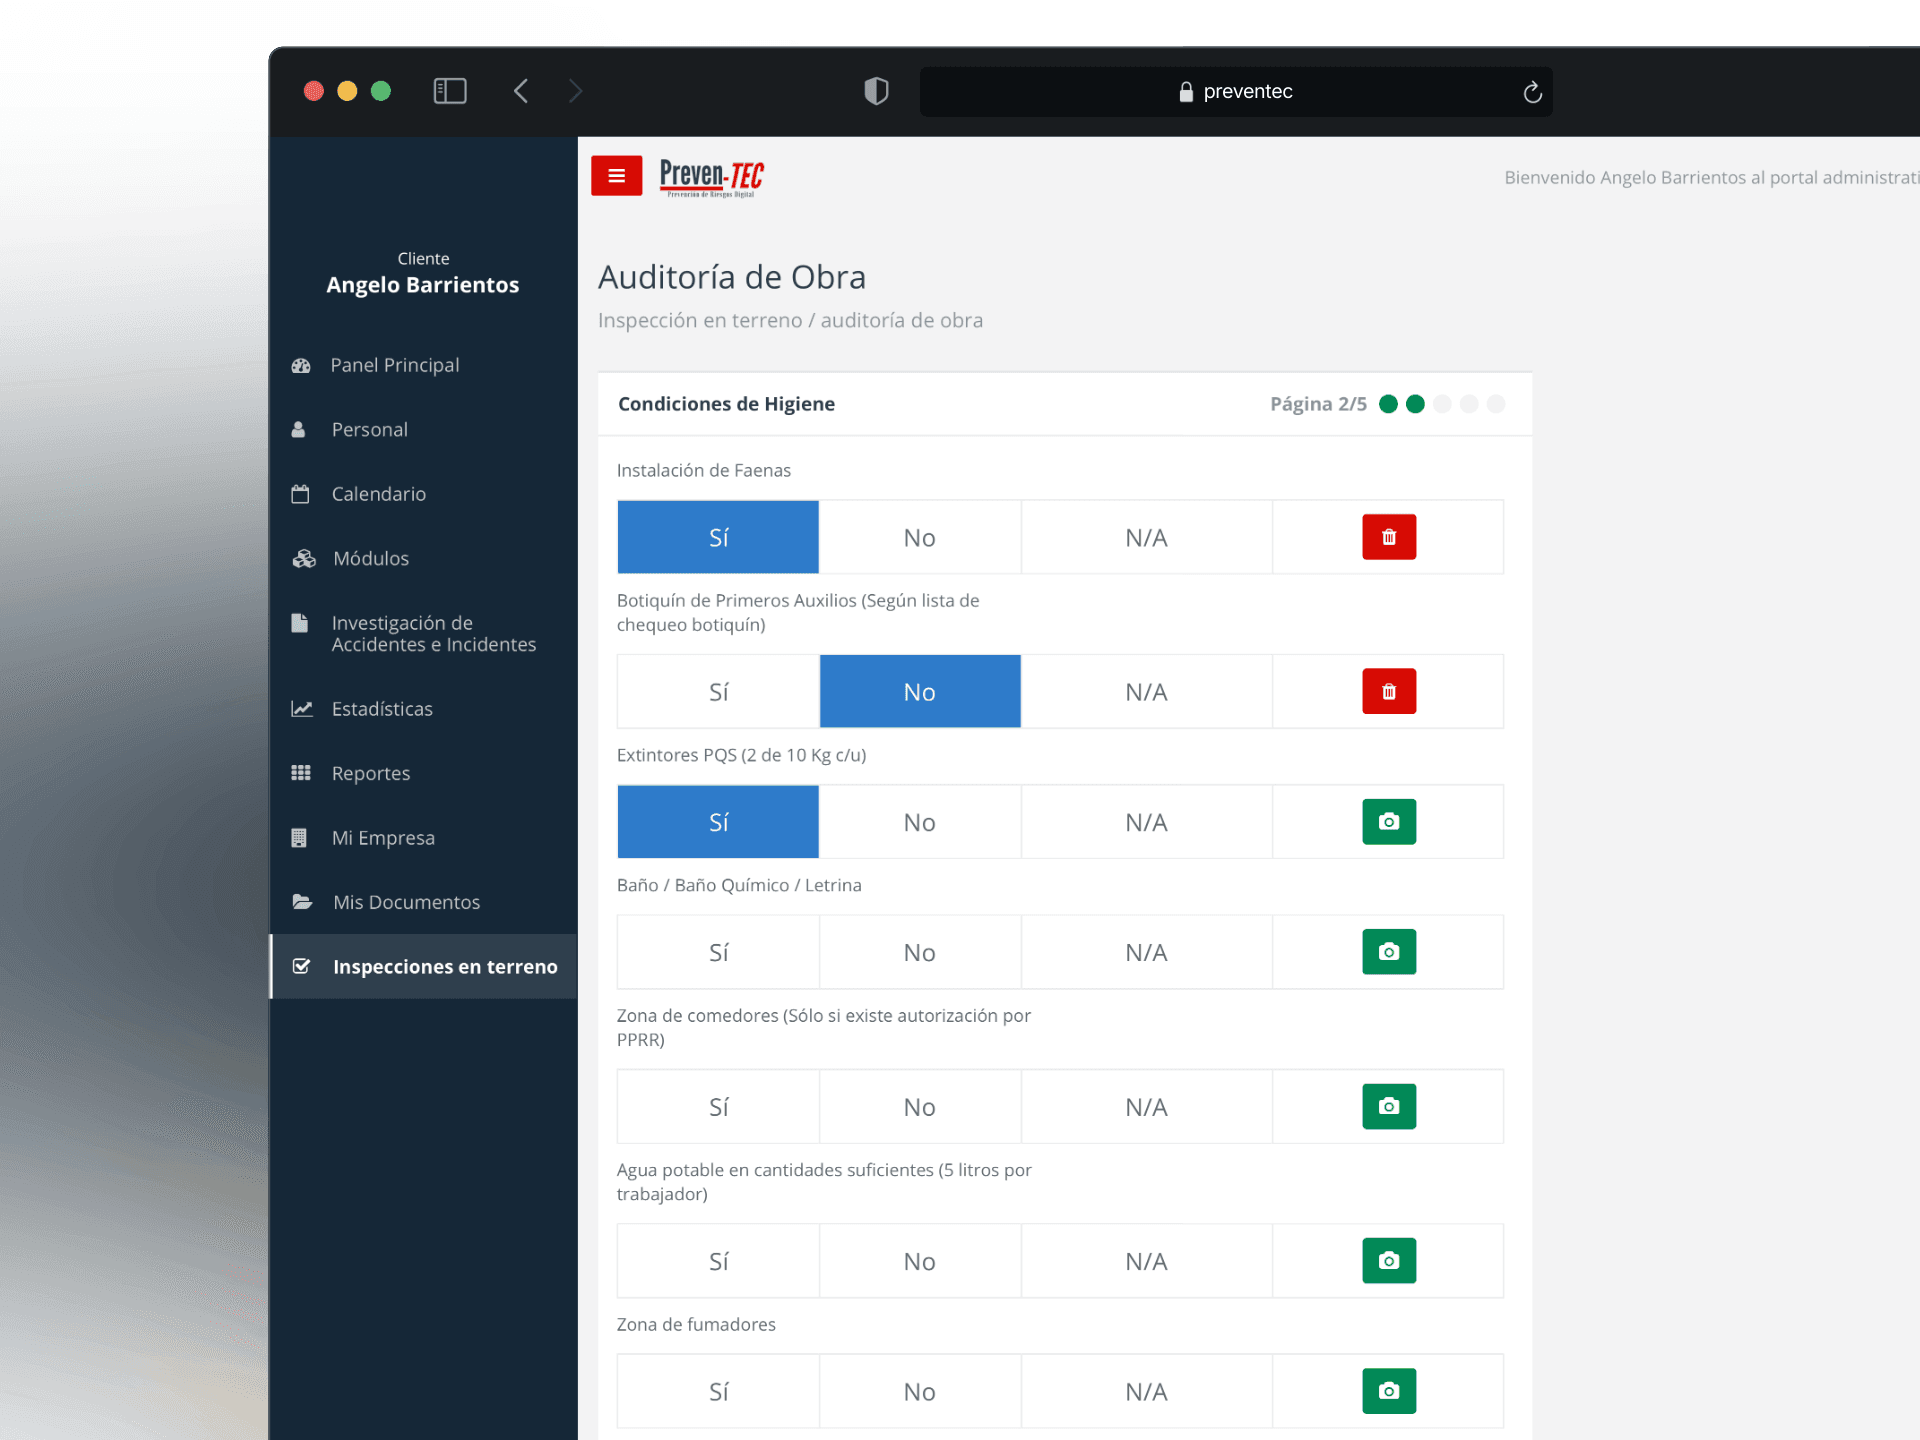
Task: Select Sí for Agua potable
Action: pos(718,1261)
